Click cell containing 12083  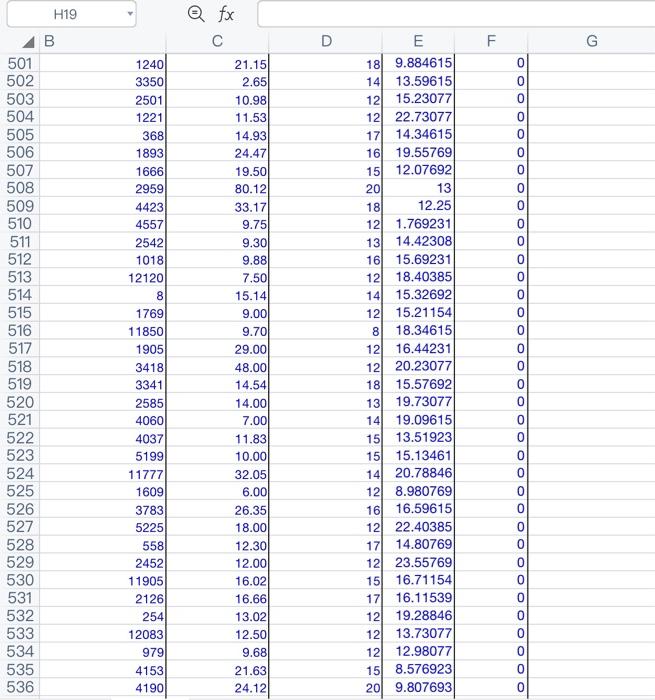(x=103, y=633)
